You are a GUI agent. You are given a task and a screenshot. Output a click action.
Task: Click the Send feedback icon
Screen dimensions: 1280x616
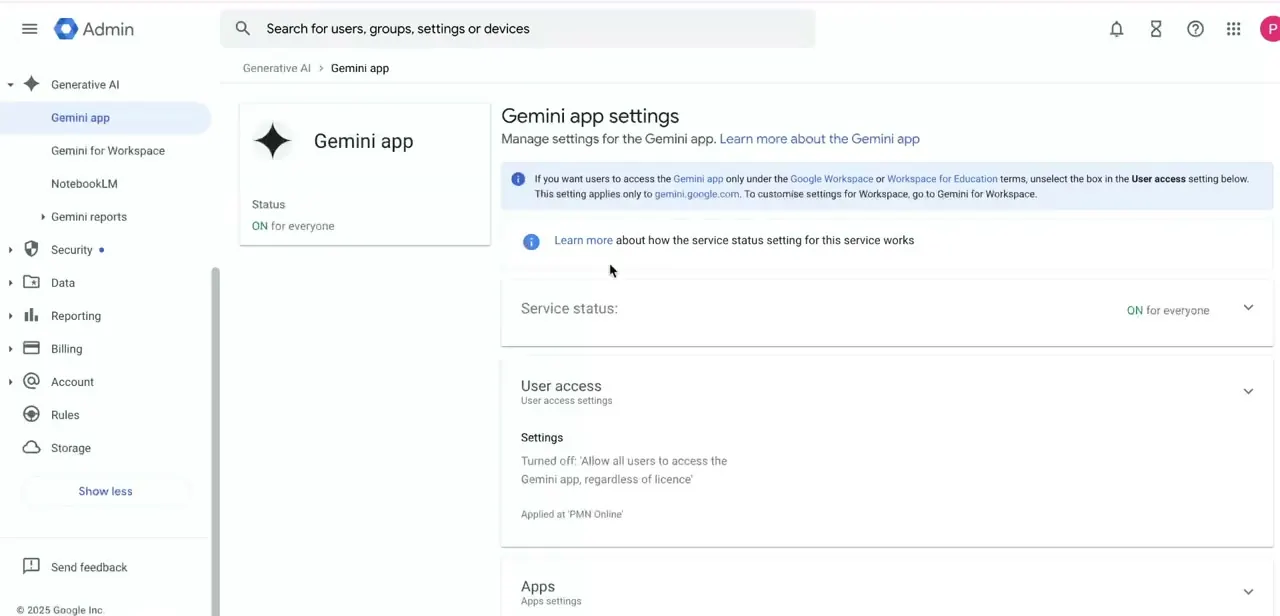tap(32, 566)
